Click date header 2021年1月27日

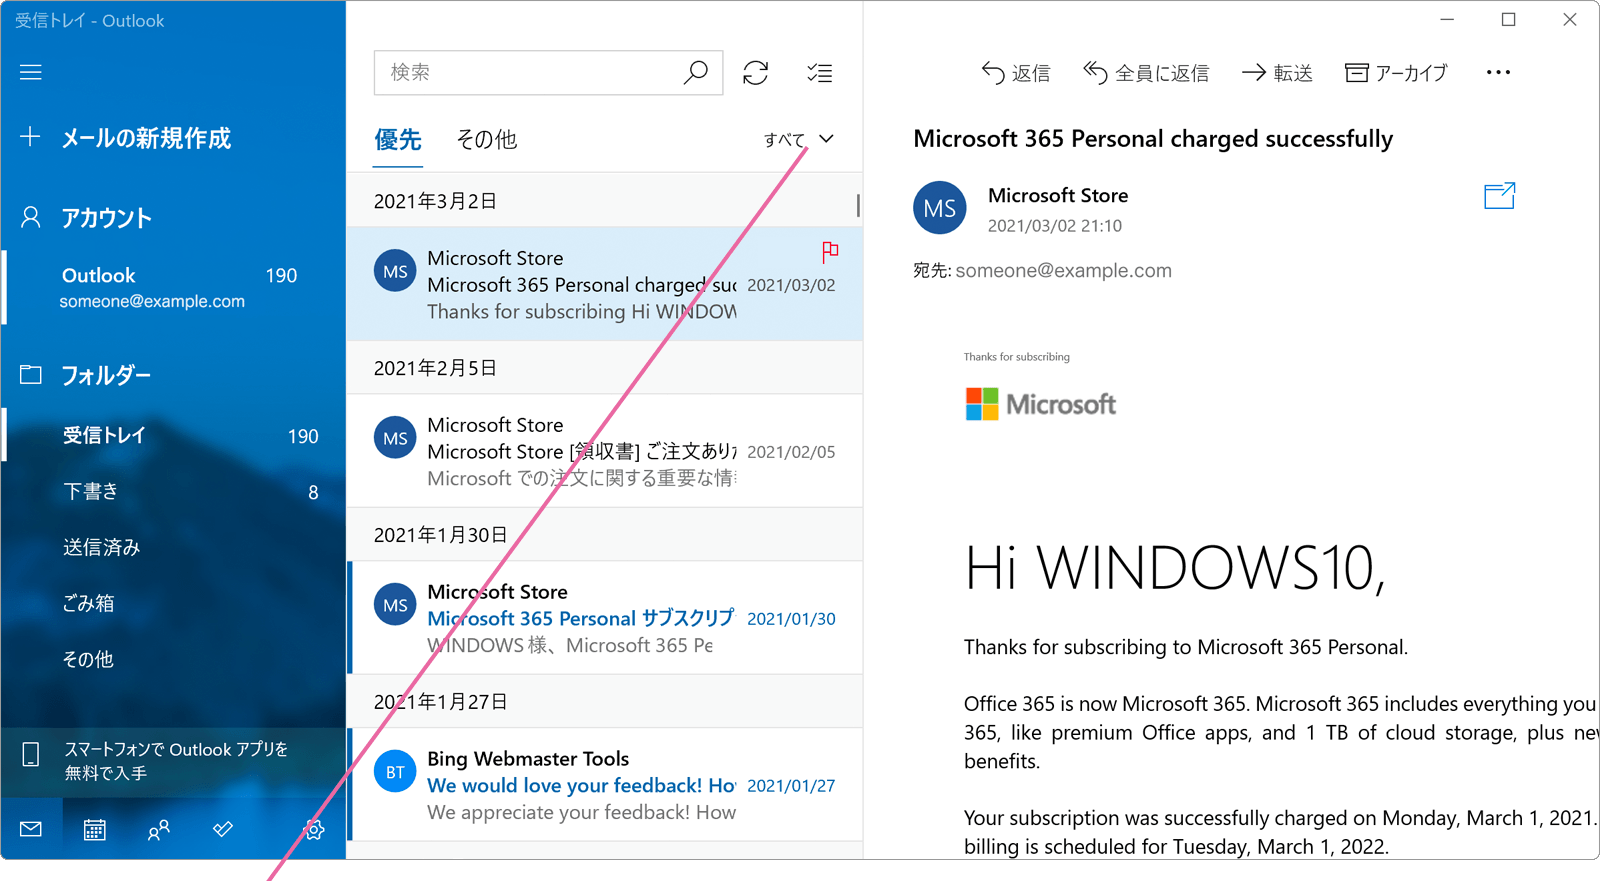coord(441,702)
